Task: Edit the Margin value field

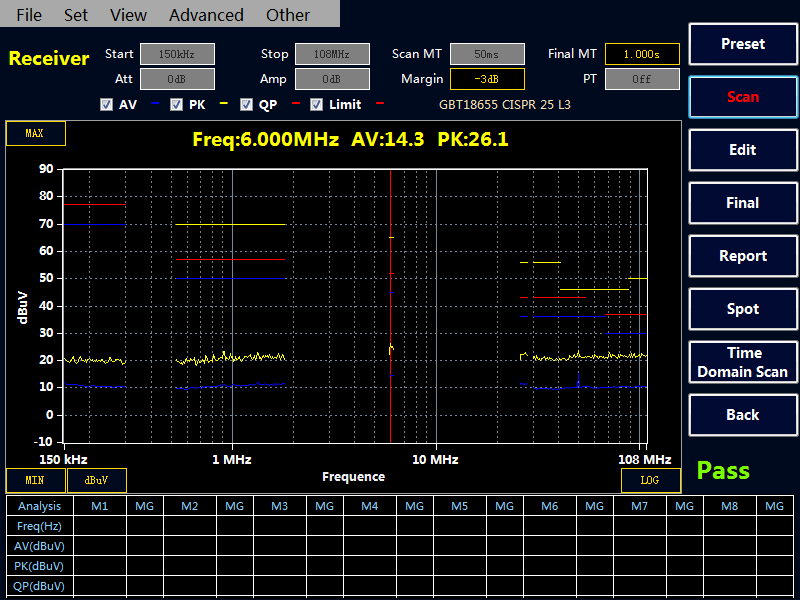Action: [486, 79]
